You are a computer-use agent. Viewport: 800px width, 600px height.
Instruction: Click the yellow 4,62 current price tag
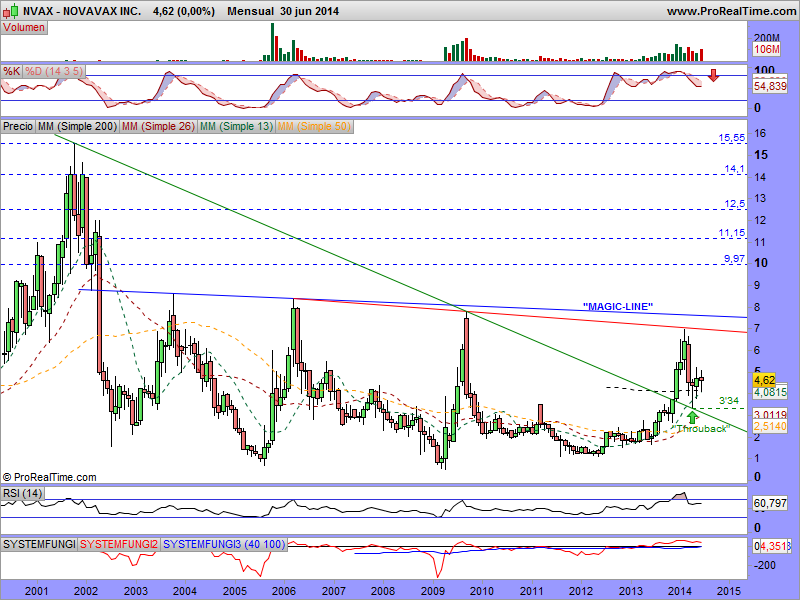(x=764, y=380)
